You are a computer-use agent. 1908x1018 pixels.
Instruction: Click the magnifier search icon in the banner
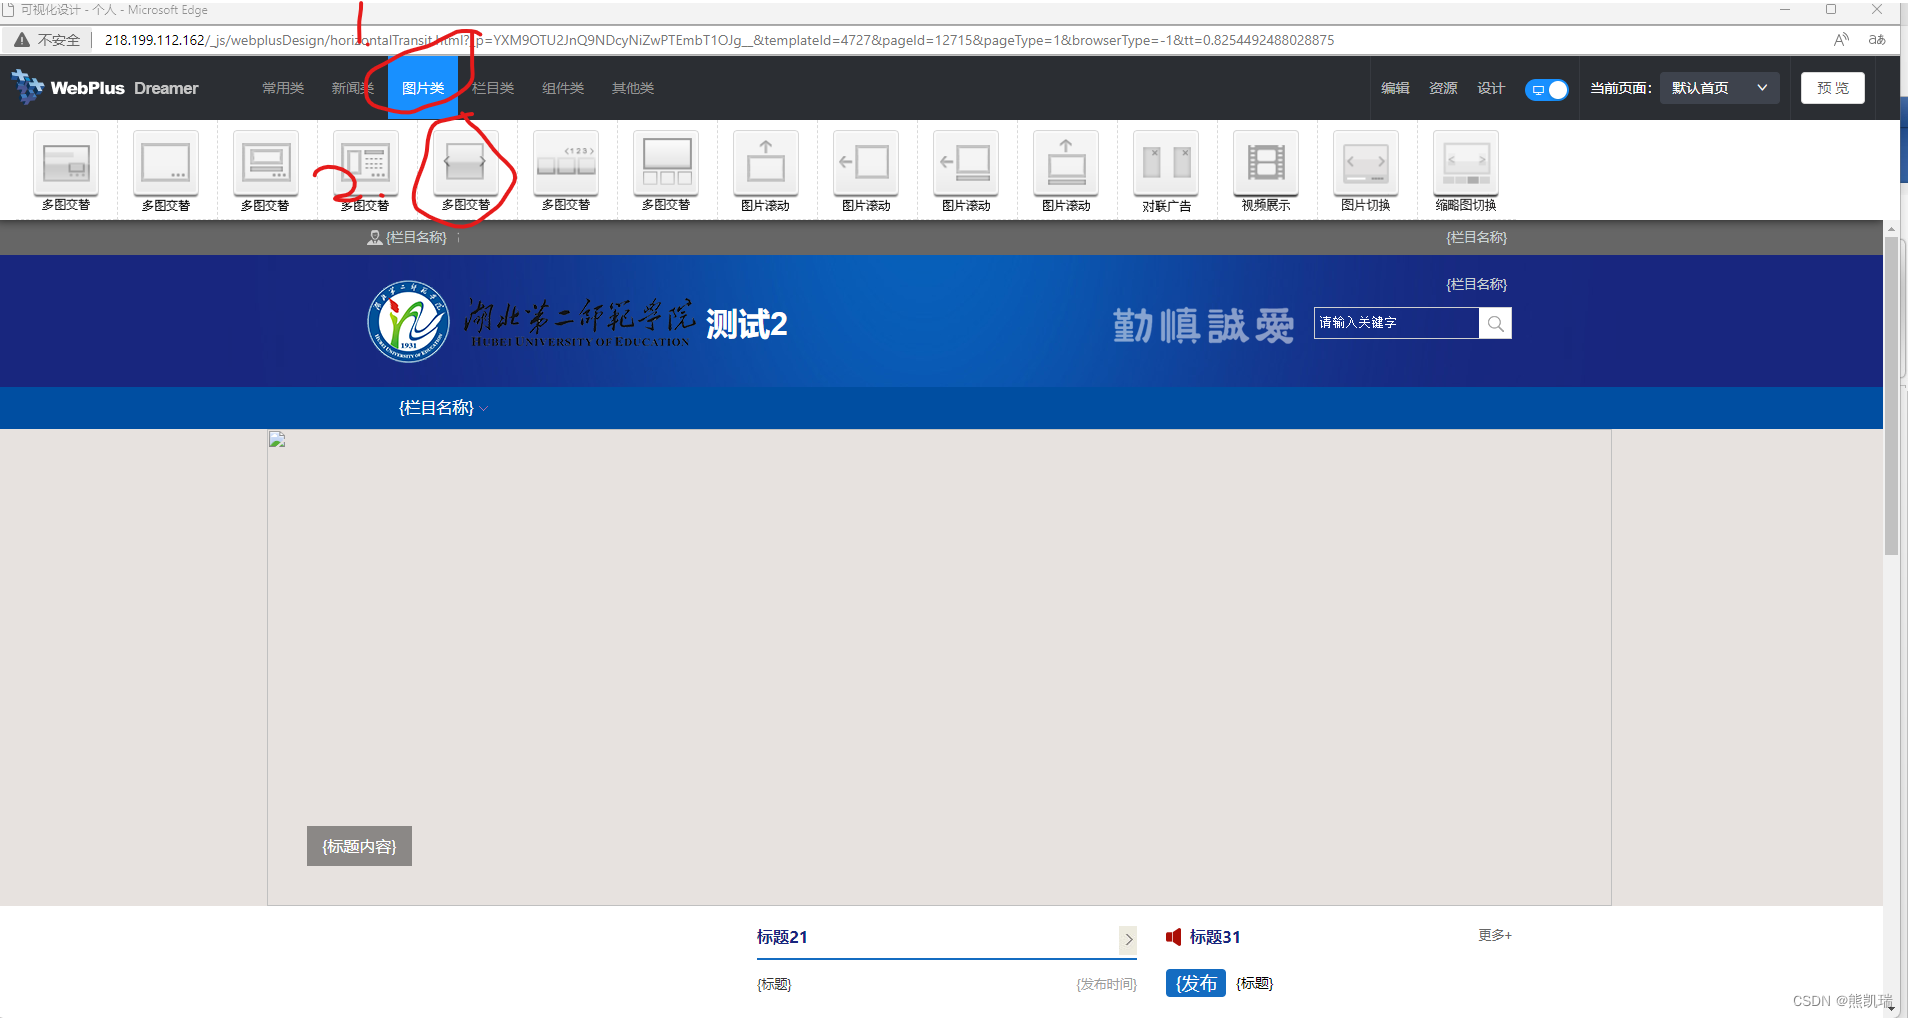1495,322
